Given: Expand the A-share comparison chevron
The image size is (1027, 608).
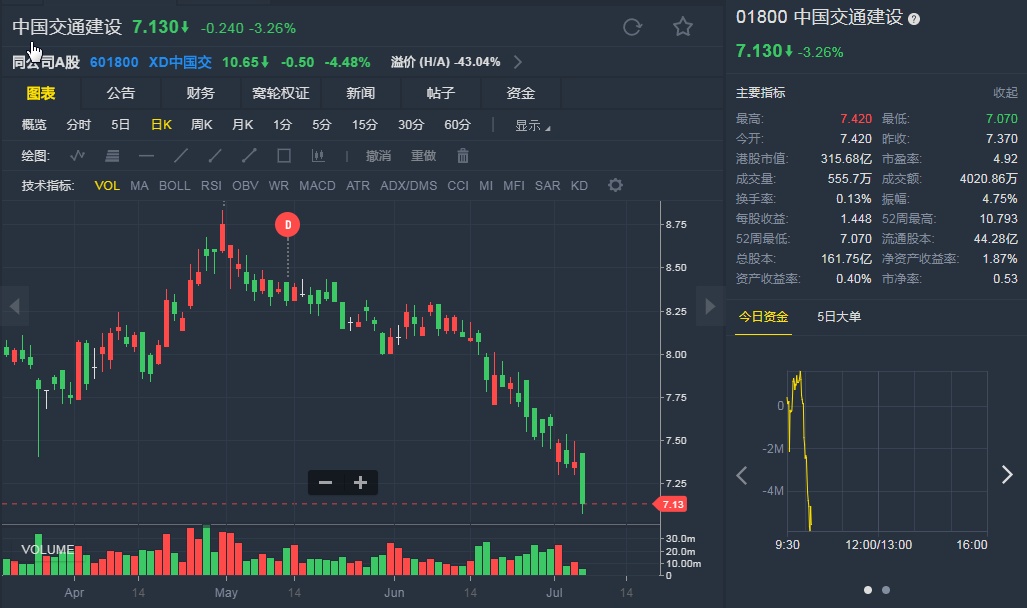Looking at the screenshot, I should 517,62.
